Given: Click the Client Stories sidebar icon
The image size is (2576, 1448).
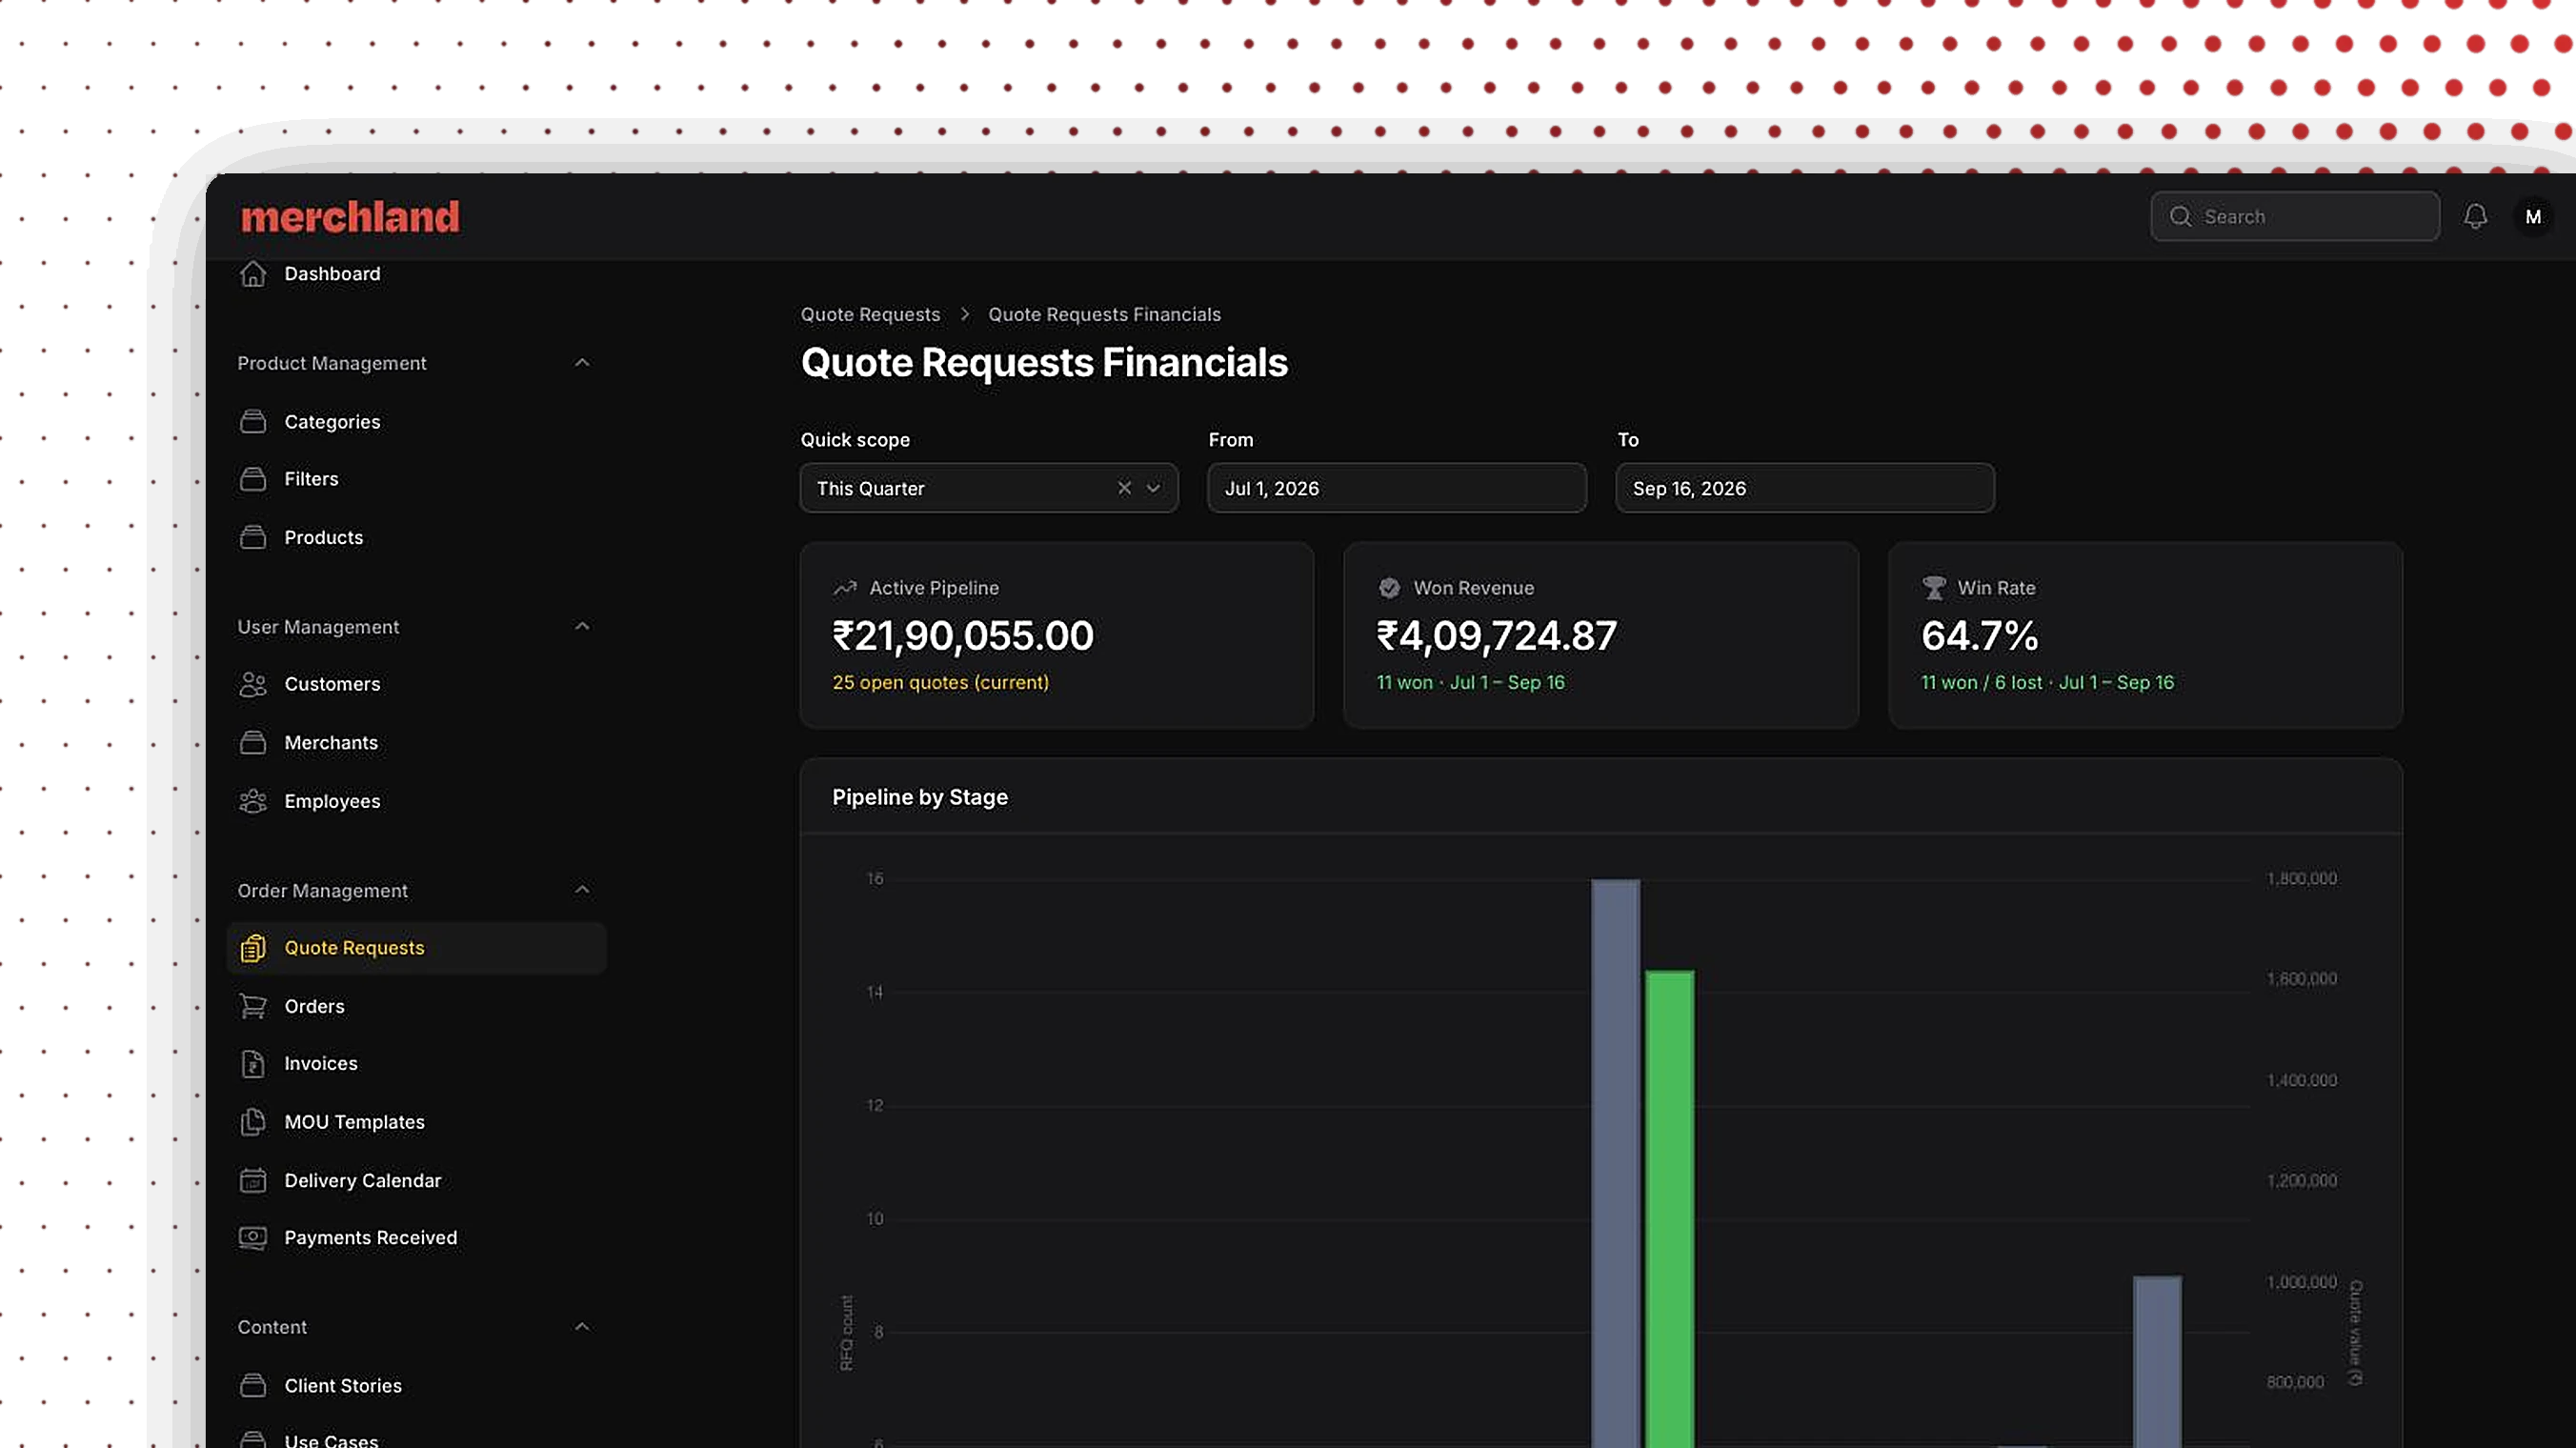Looking at the screenshot, I should click(253, 1385).
